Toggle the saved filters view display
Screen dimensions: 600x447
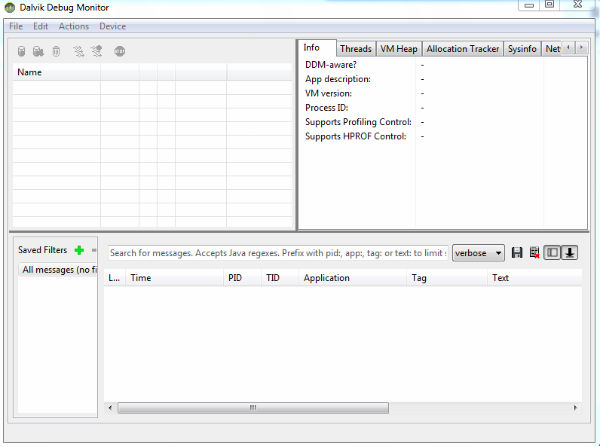552,253
